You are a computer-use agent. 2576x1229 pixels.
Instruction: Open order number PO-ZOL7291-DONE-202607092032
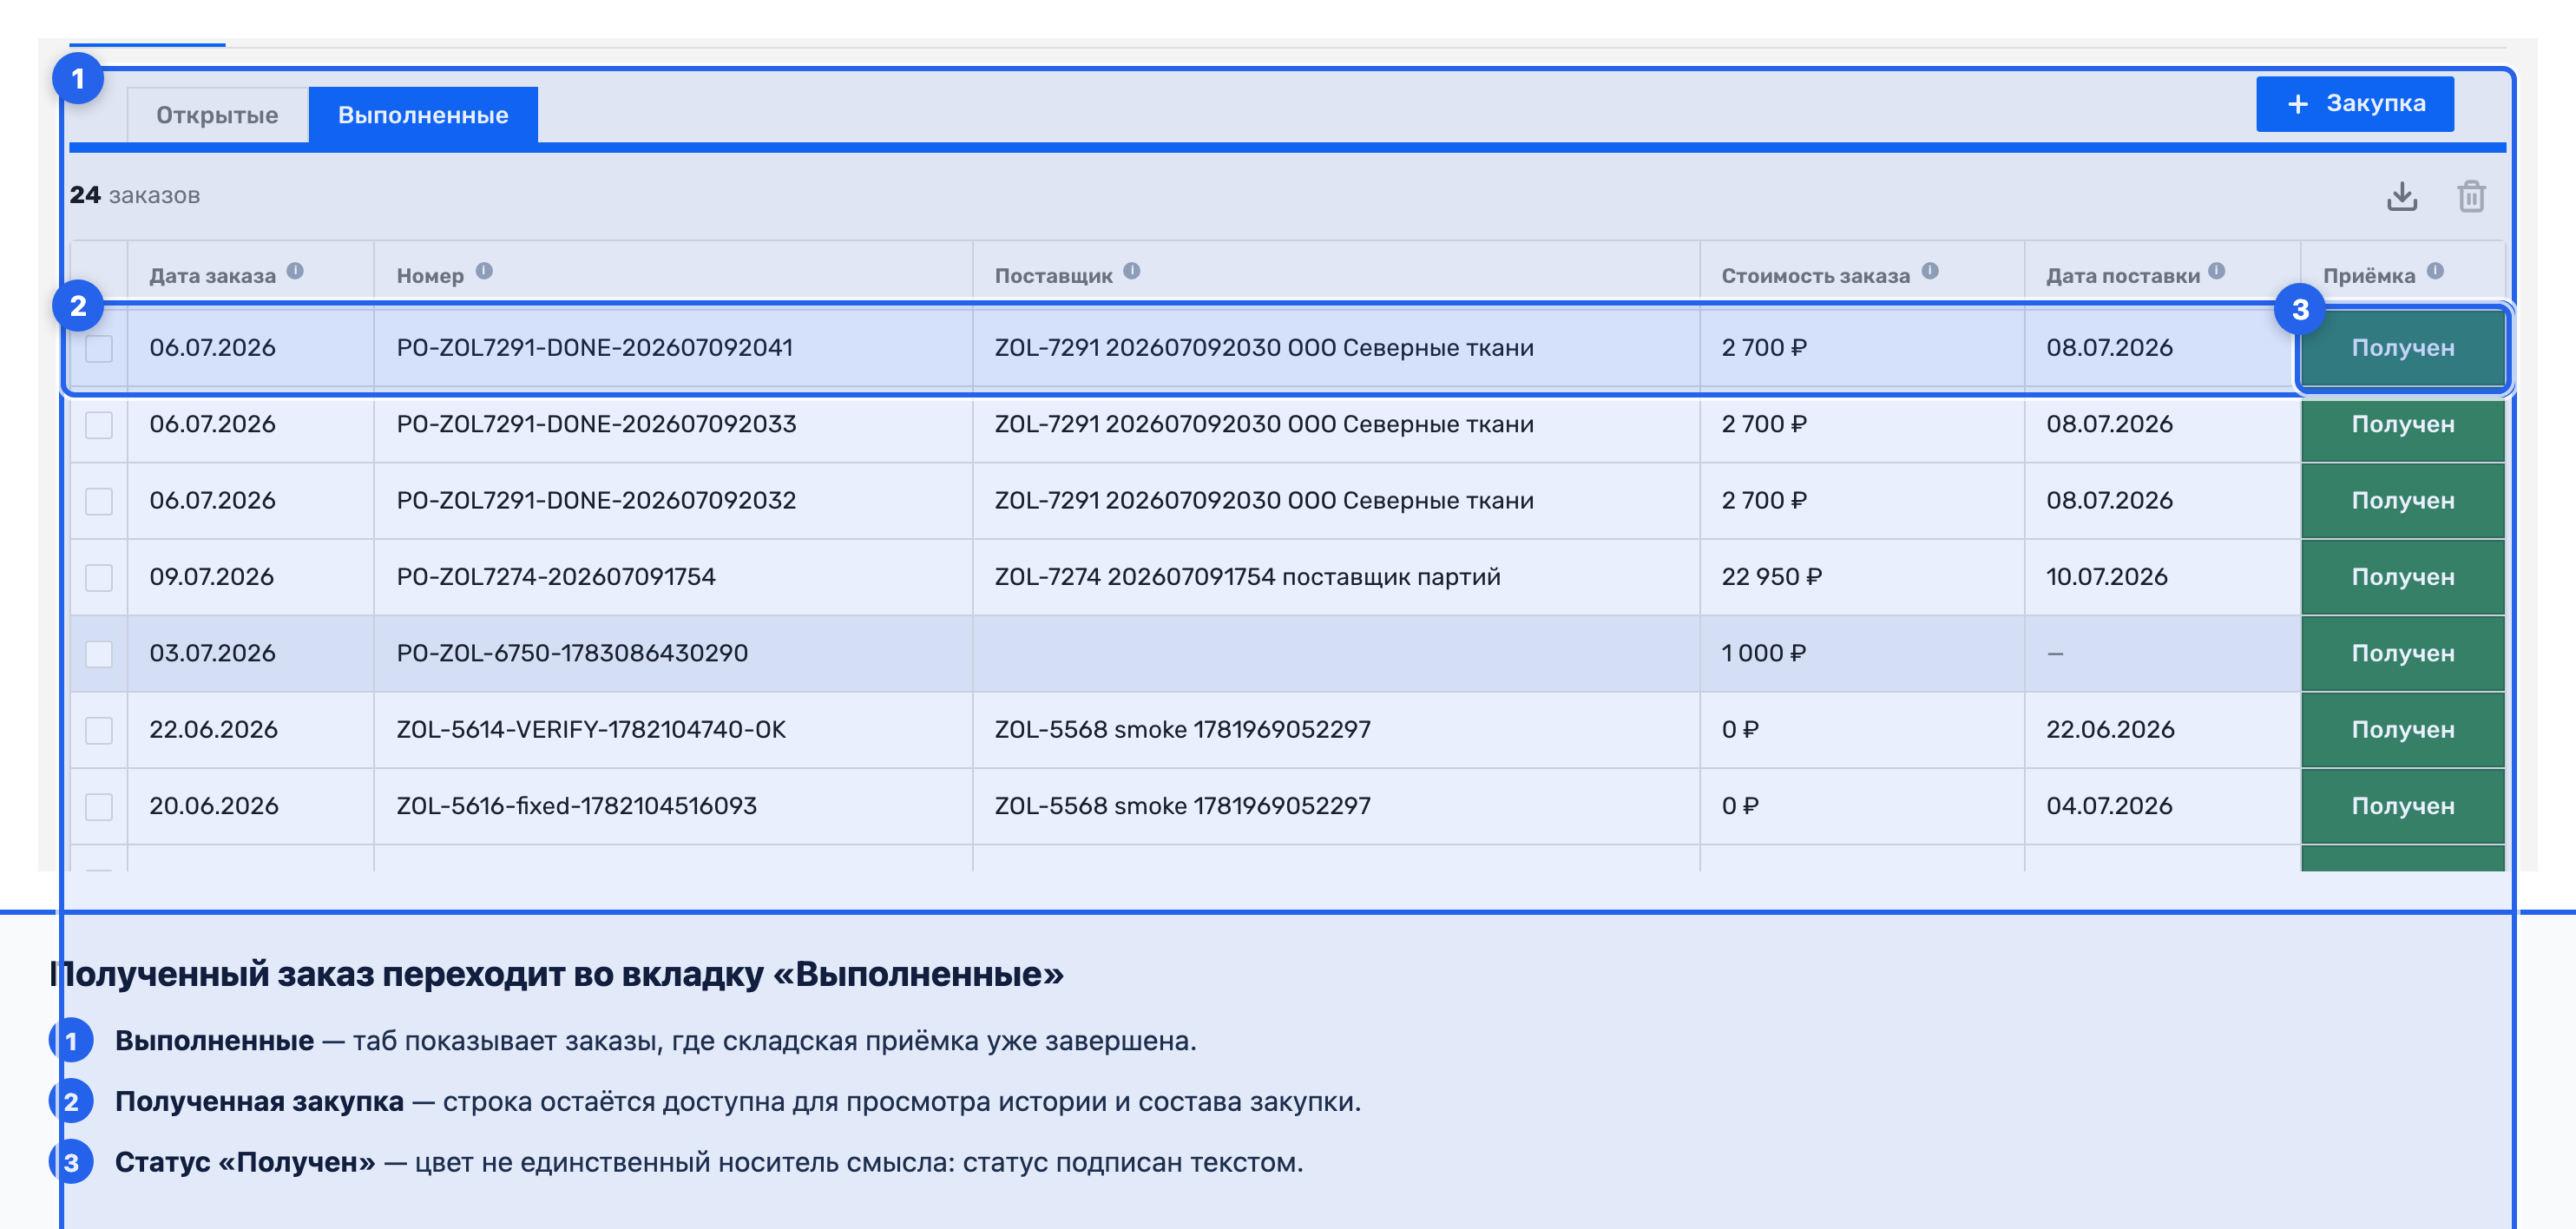click(596, 501)
